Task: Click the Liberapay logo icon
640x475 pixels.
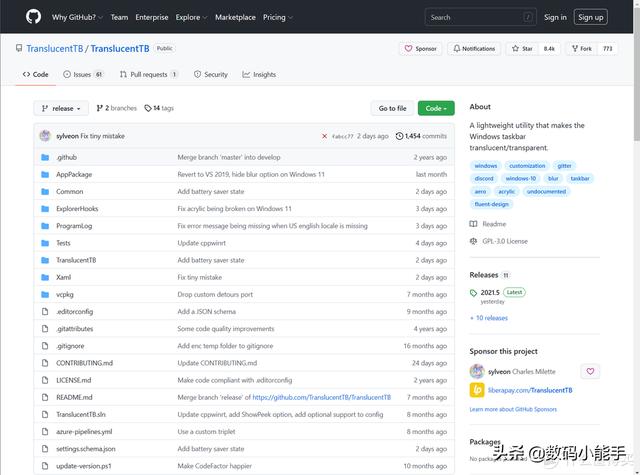Action: pos(477,390)
